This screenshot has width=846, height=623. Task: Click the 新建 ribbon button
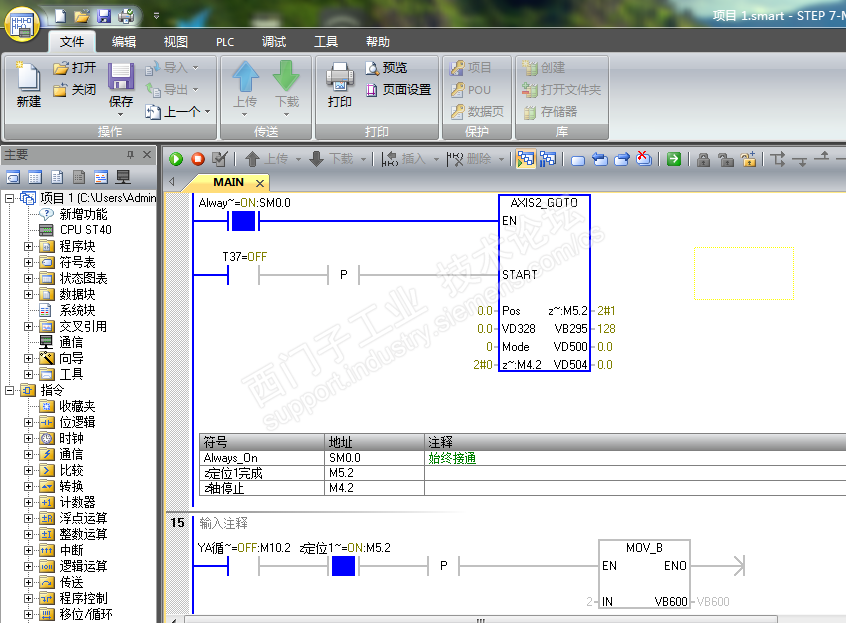click(29, 85)
